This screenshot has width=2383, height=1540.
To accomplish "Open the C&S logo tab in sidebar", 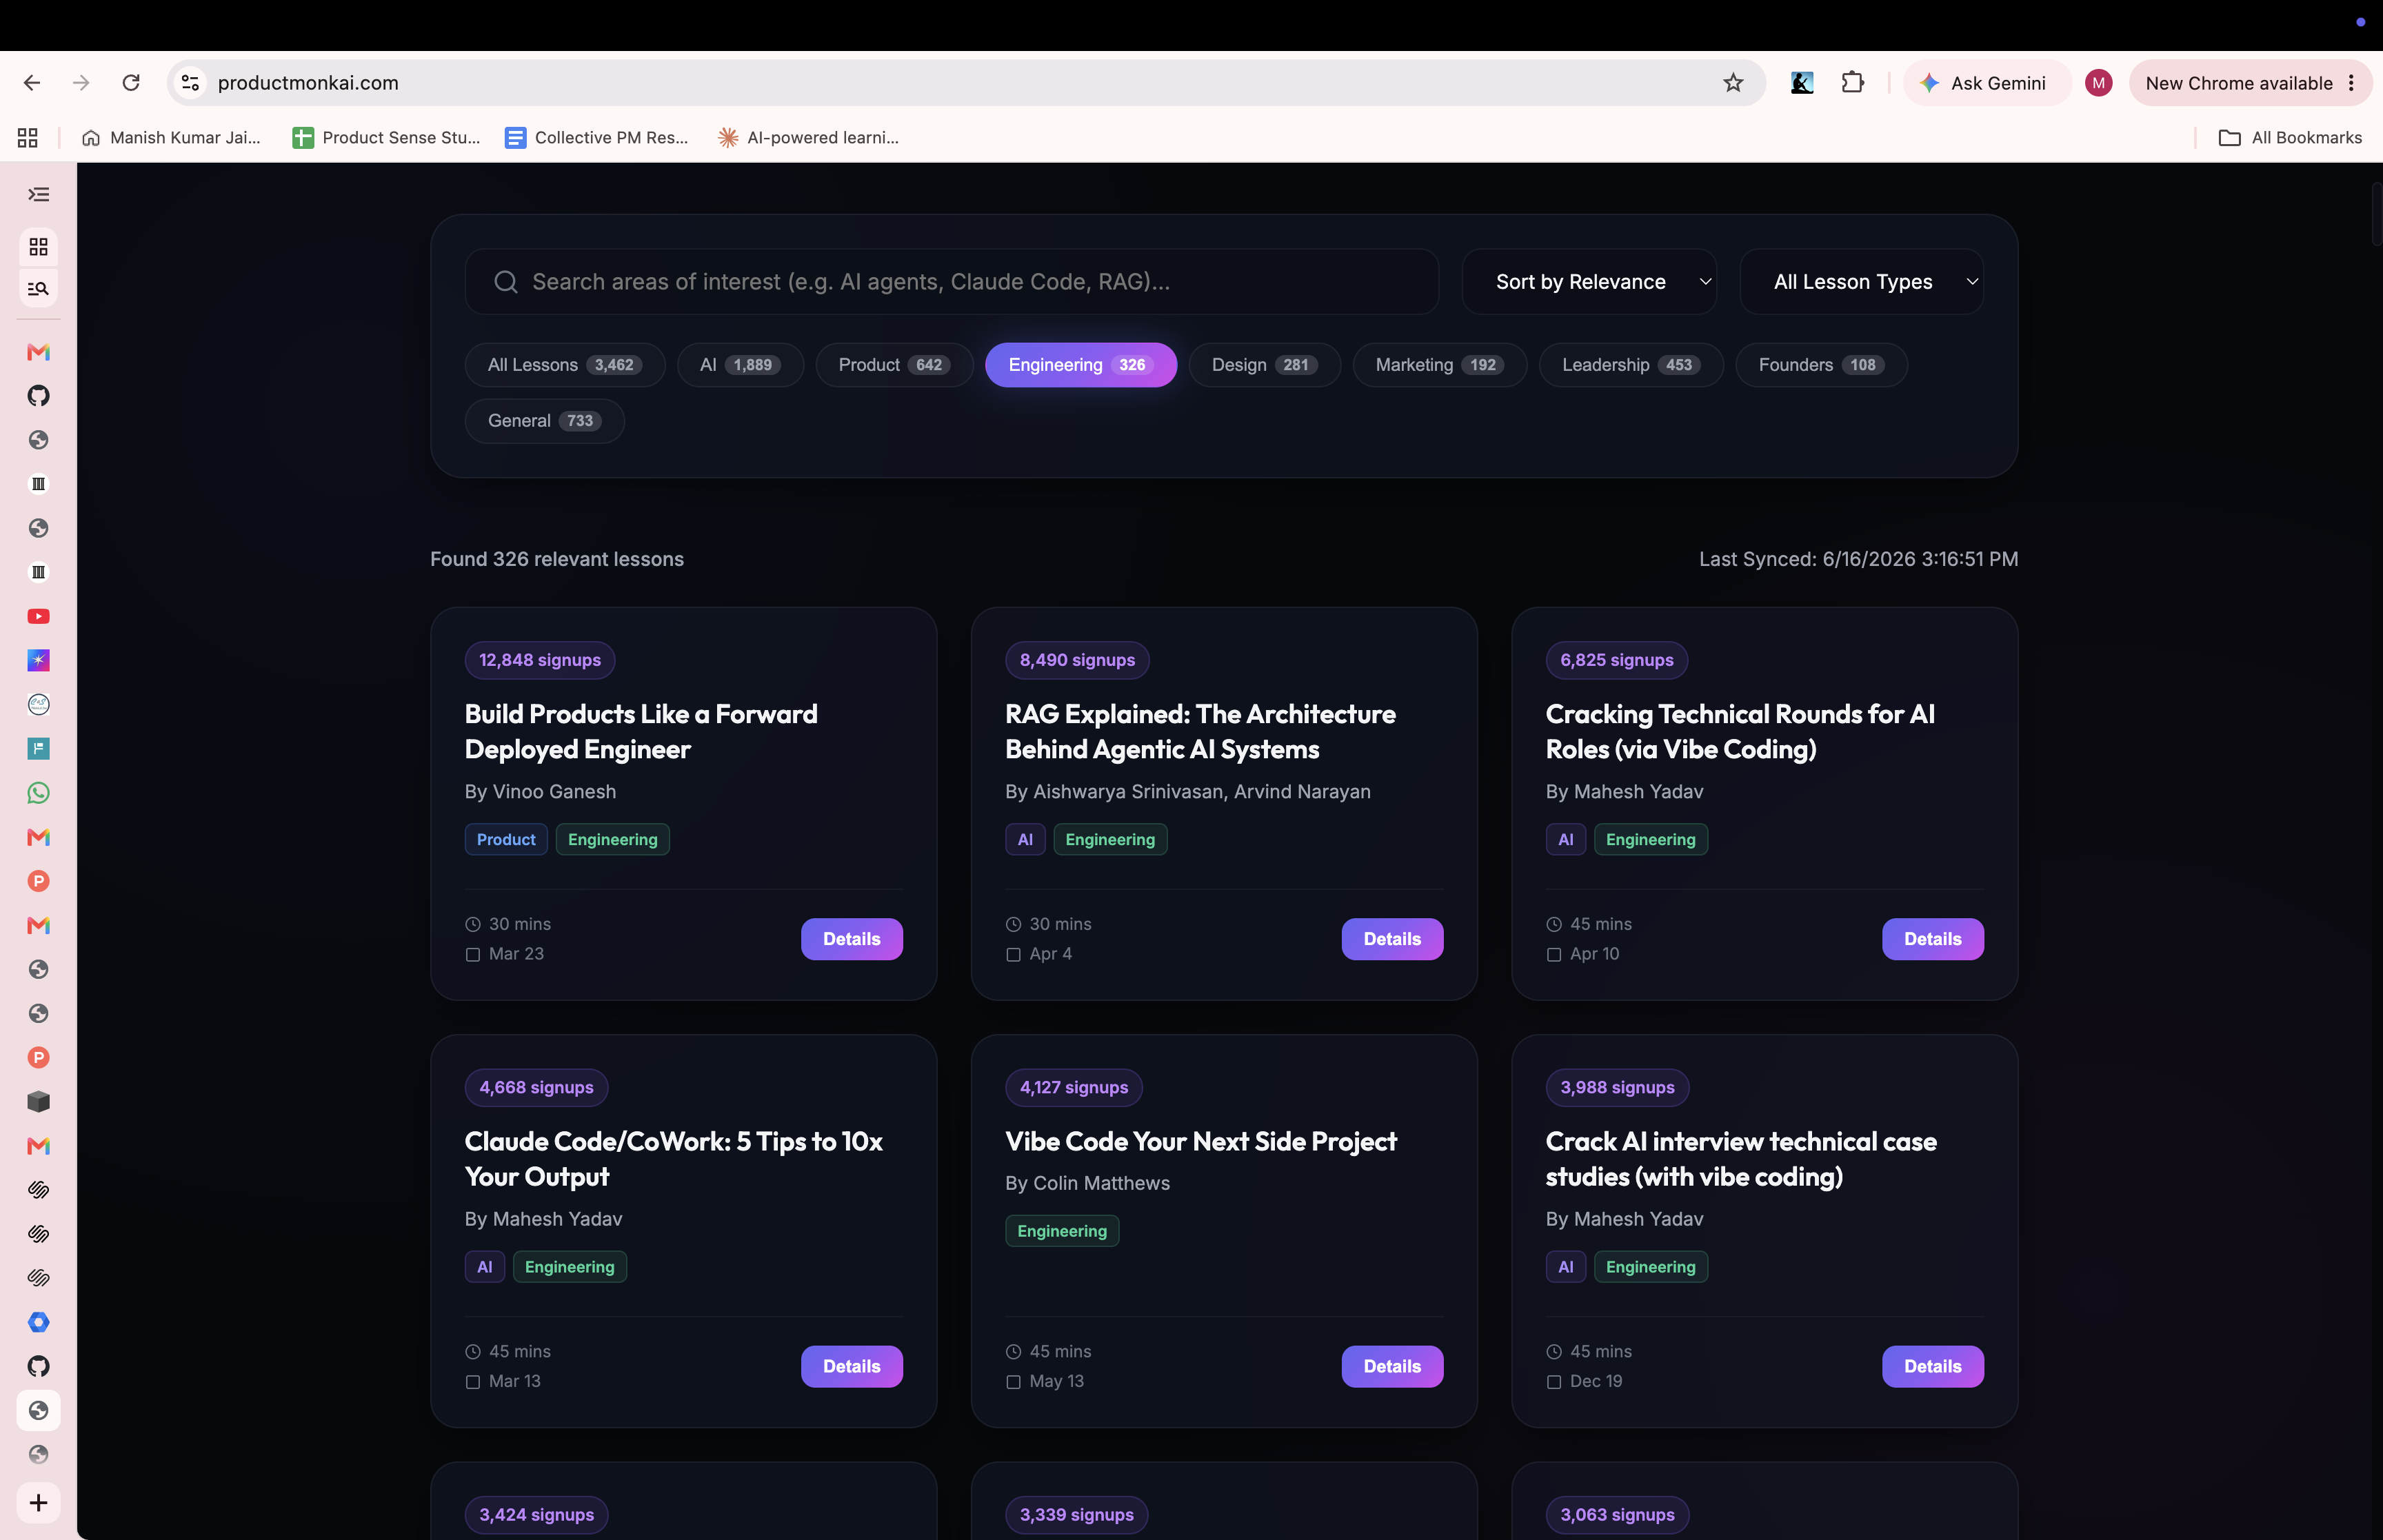I will point(38,704).
